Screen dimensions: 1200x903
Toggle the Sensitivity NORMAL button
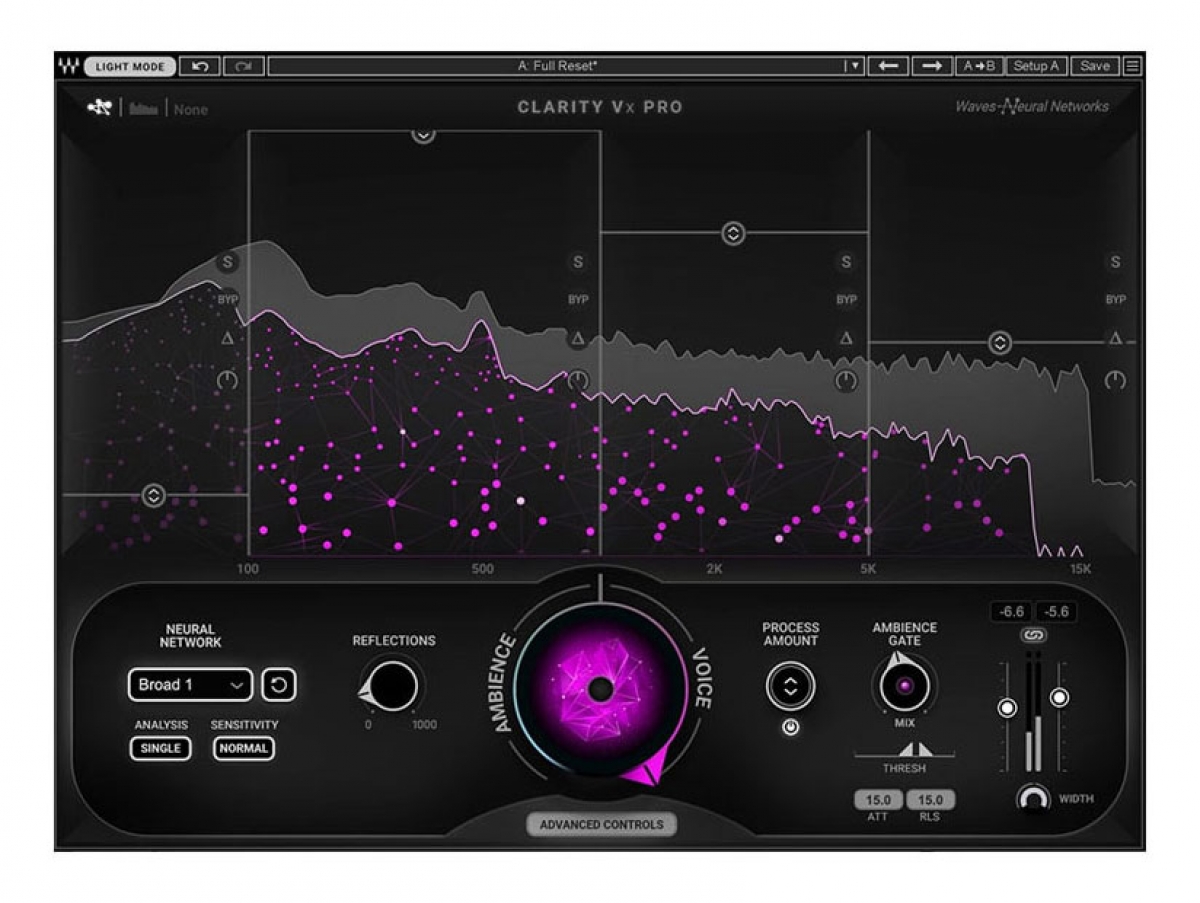(244, 748)
